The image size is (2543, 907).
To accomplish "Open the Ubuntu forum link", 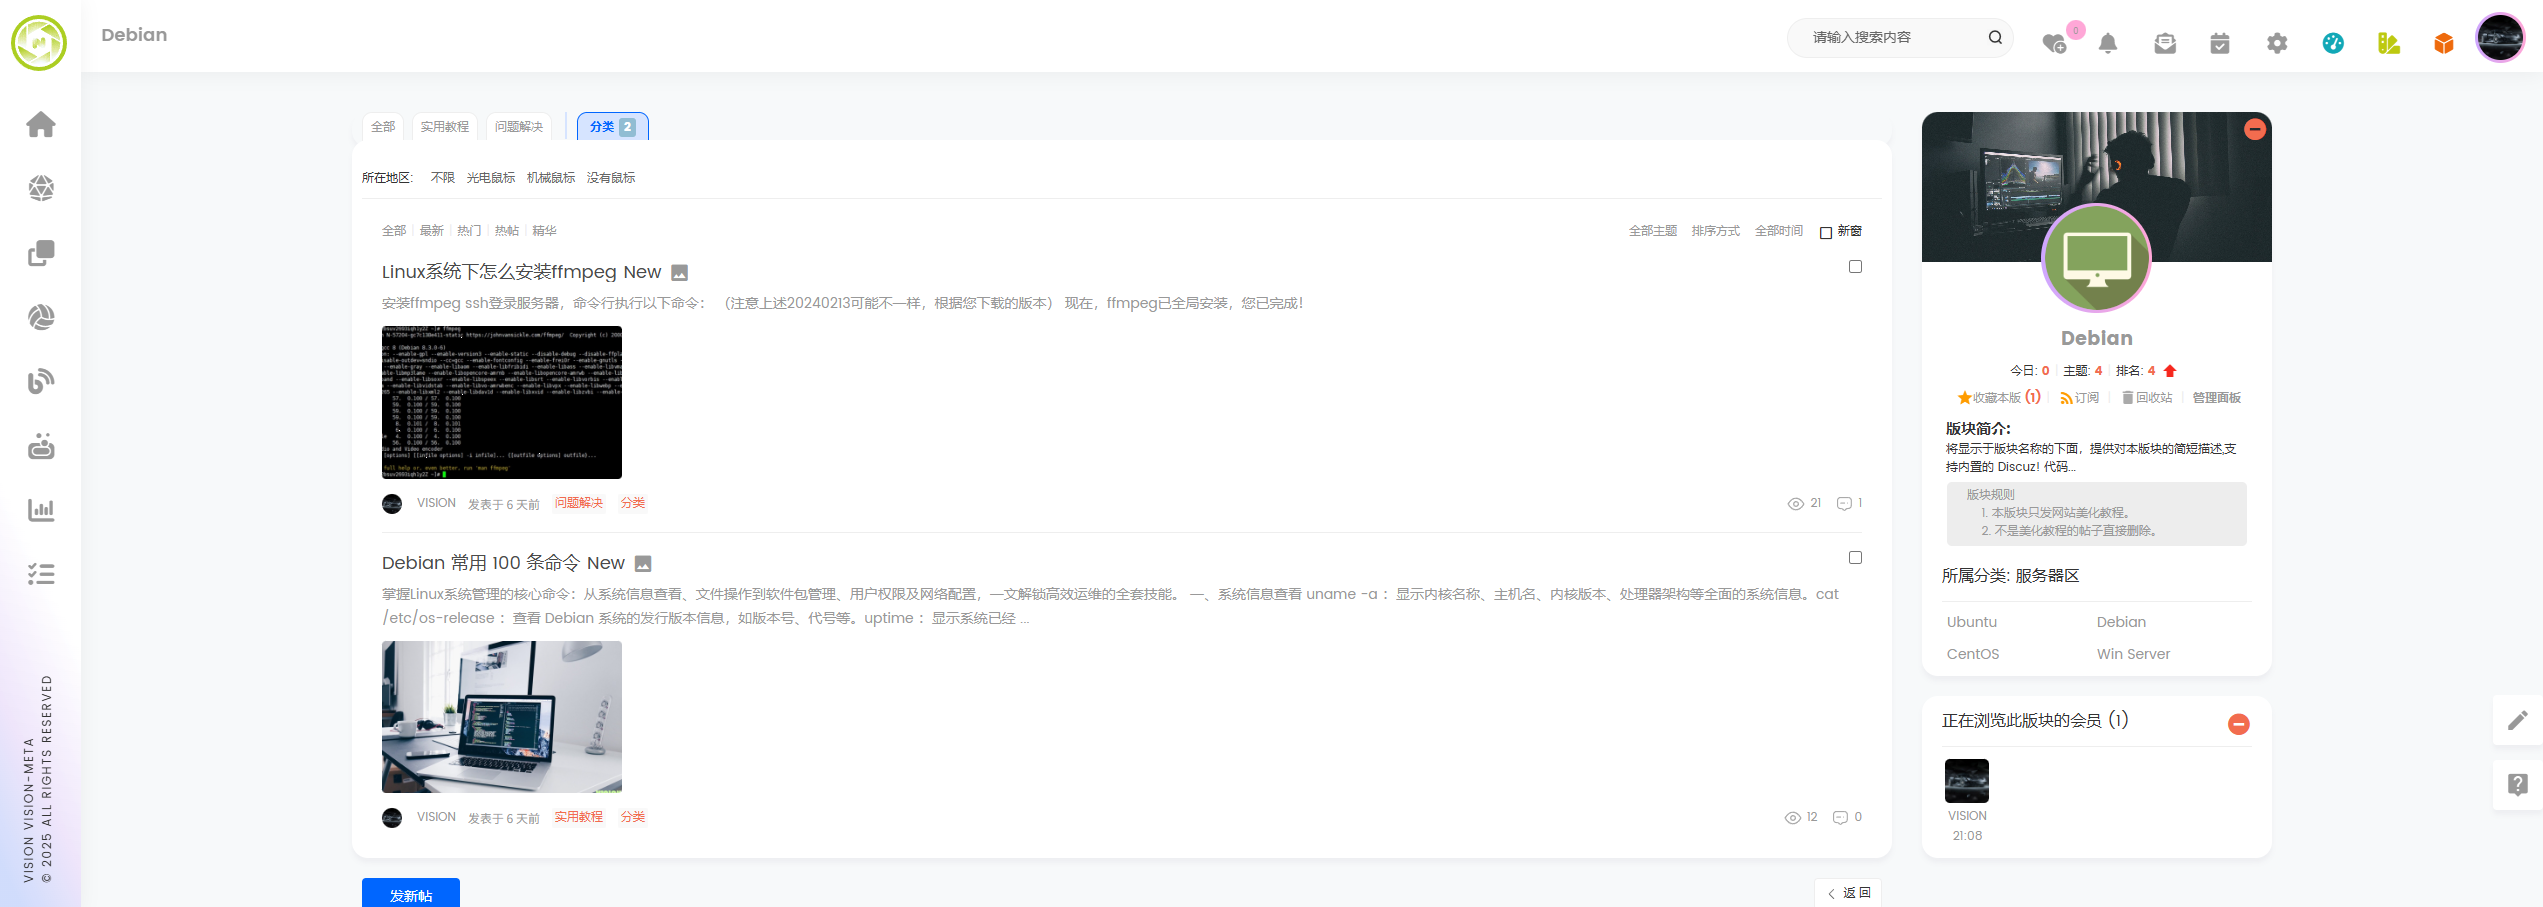I will point(1971,622).
